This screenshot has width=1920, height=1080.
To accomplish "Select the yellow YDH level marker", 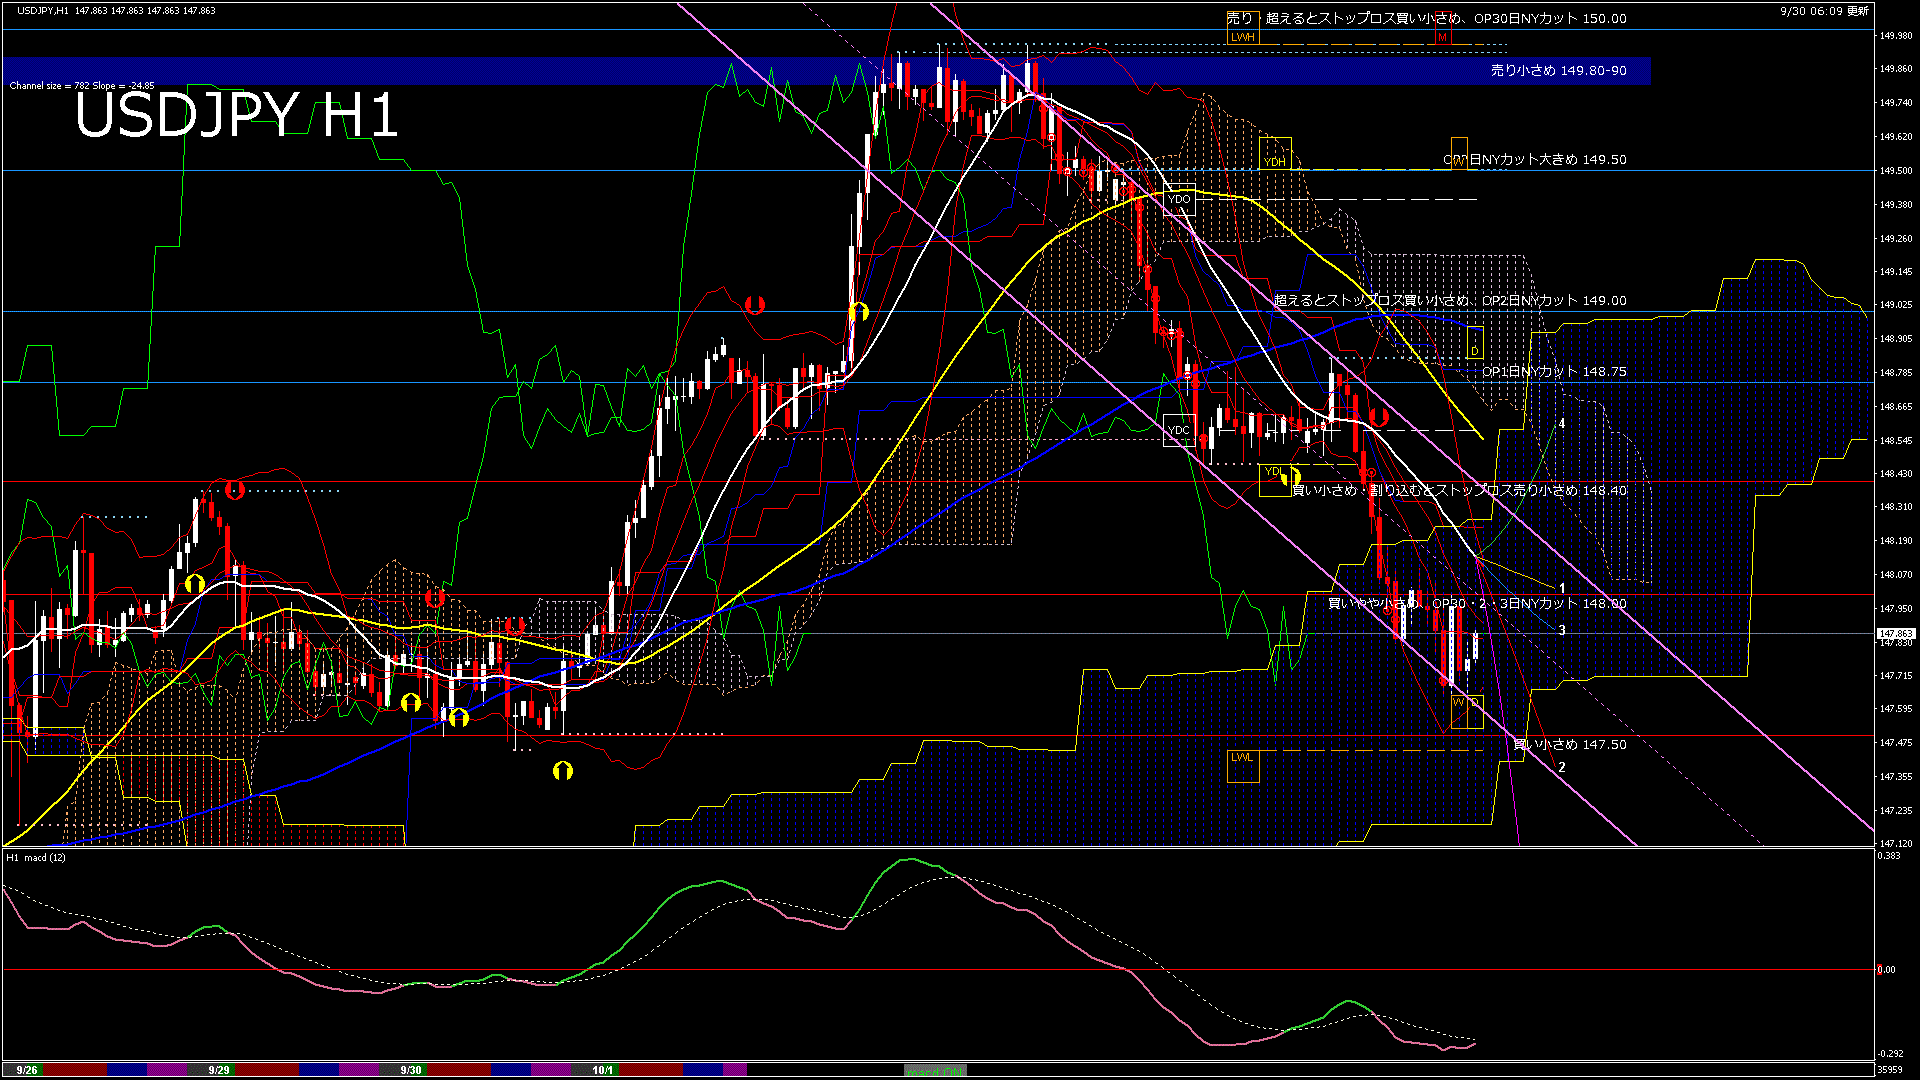I will 1275,161.
